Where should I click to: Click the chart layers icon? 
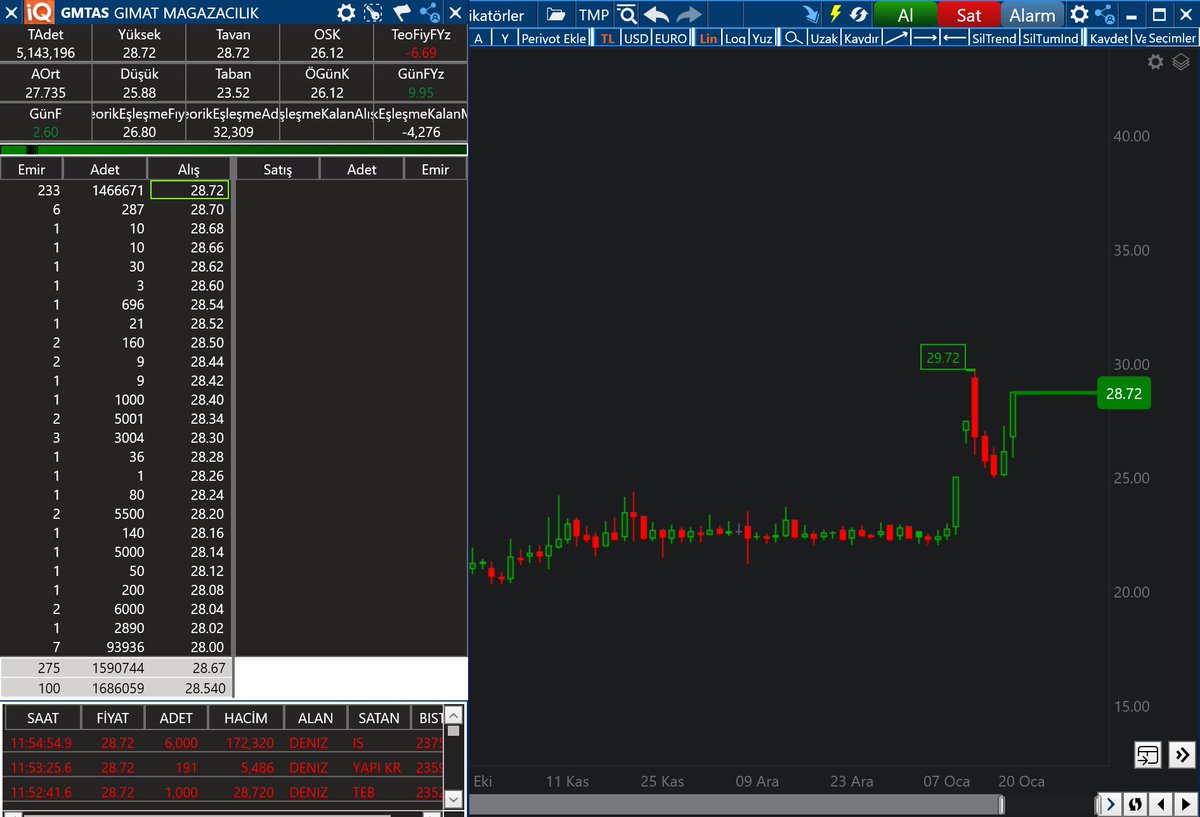pos(1180,62)
